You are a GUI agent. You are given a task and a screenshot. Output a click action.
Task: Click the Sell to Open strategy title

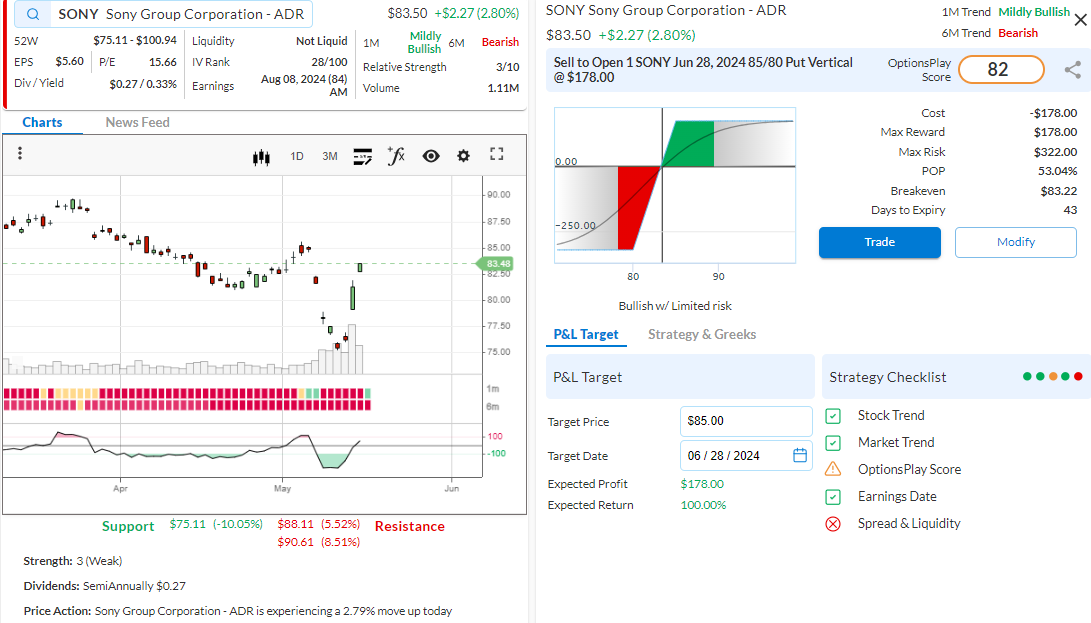(703, 70)
